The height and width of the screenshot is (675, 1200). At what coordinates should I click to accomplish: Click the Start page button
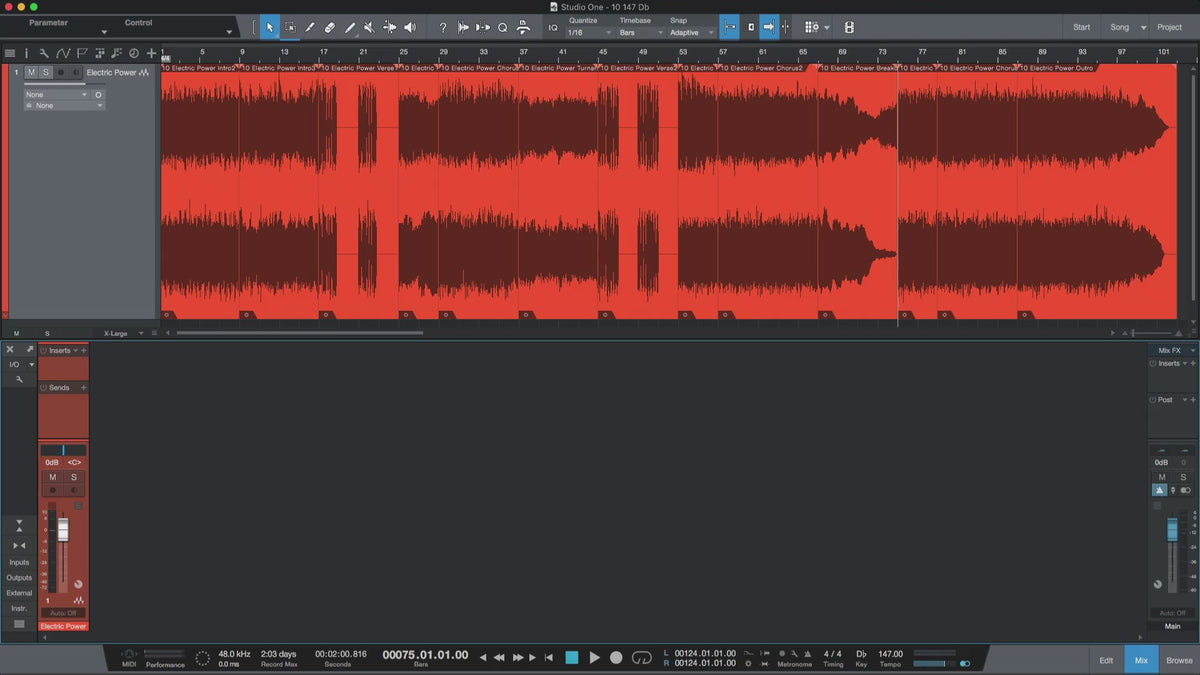coord(1081,27)
